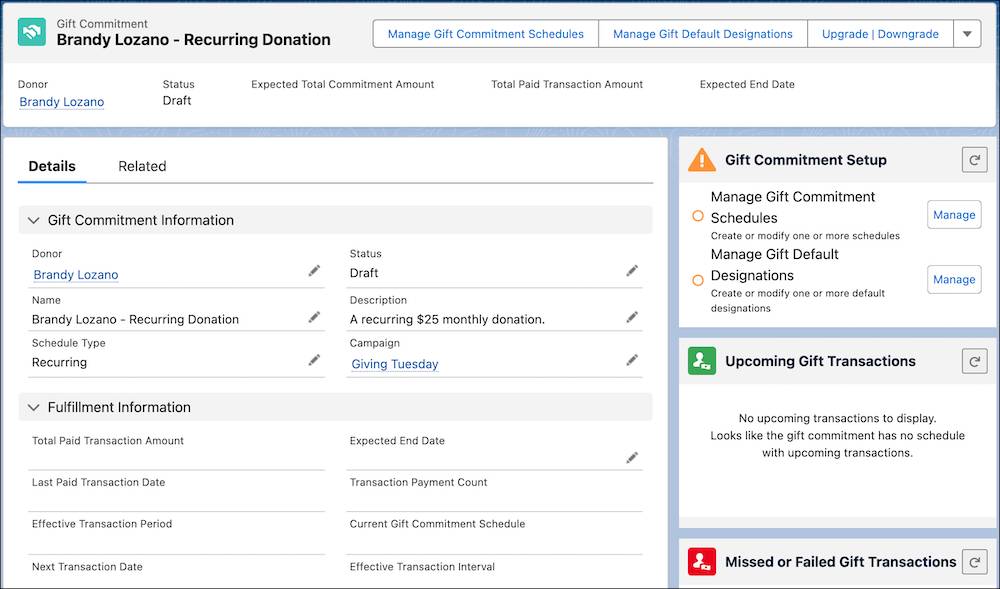Click the Gift Commitment Setup panel title
This screenshot has width=1000, height=589.
[805, 160]
